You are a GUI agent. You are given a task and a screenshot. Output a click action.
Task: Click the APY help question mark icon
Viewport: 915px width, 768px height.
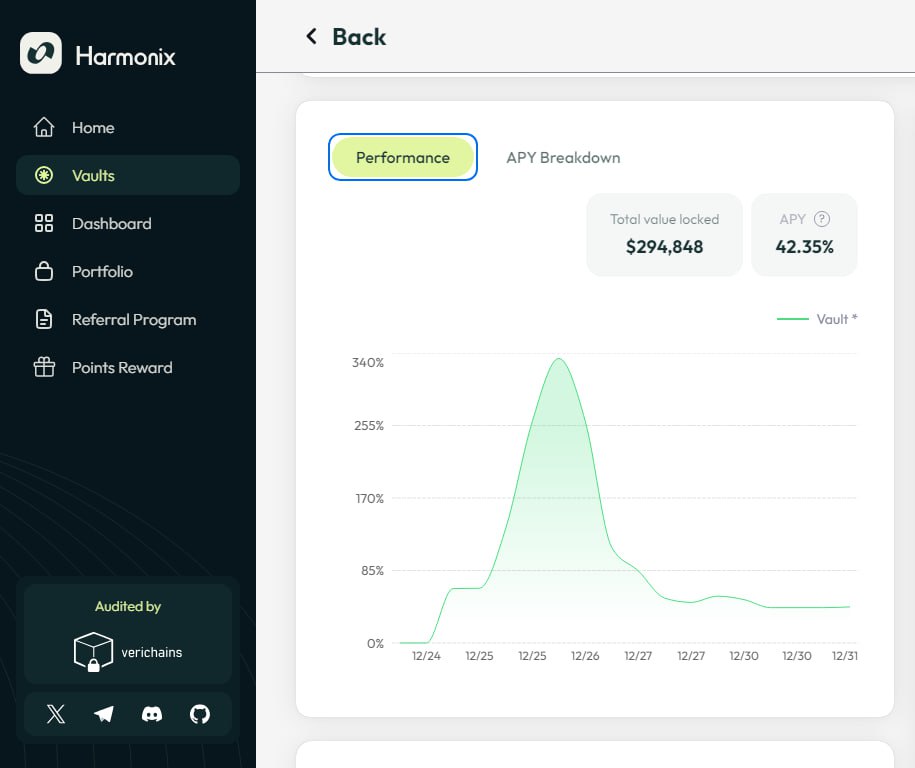(x=822, y=219)
